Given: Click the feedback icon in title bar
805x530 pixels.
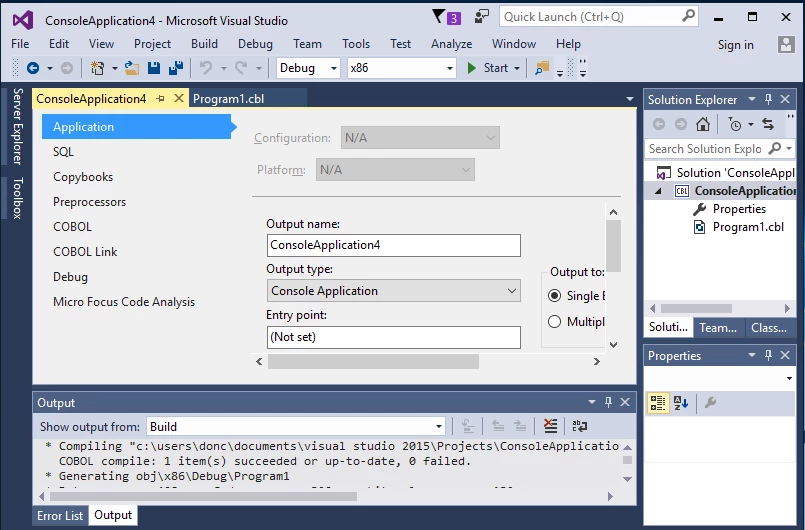Looking at the screenshot, I should 482,16.
